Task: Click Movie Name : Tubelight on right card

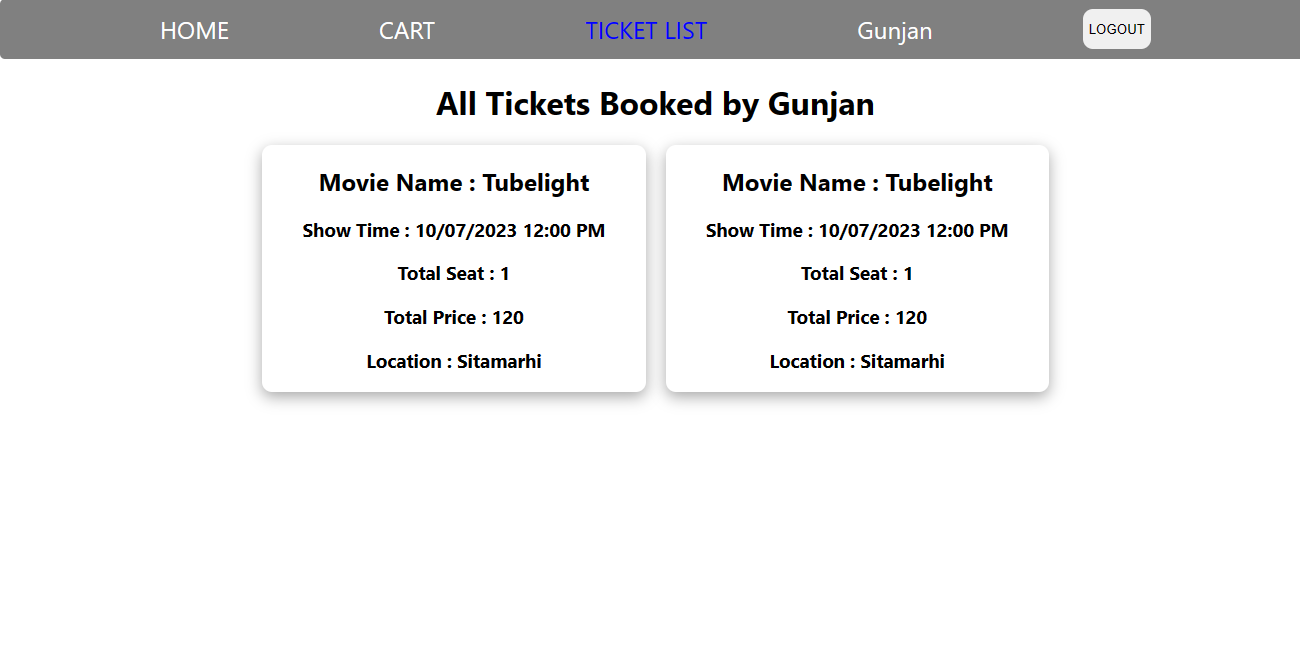Action: (857, 183)
